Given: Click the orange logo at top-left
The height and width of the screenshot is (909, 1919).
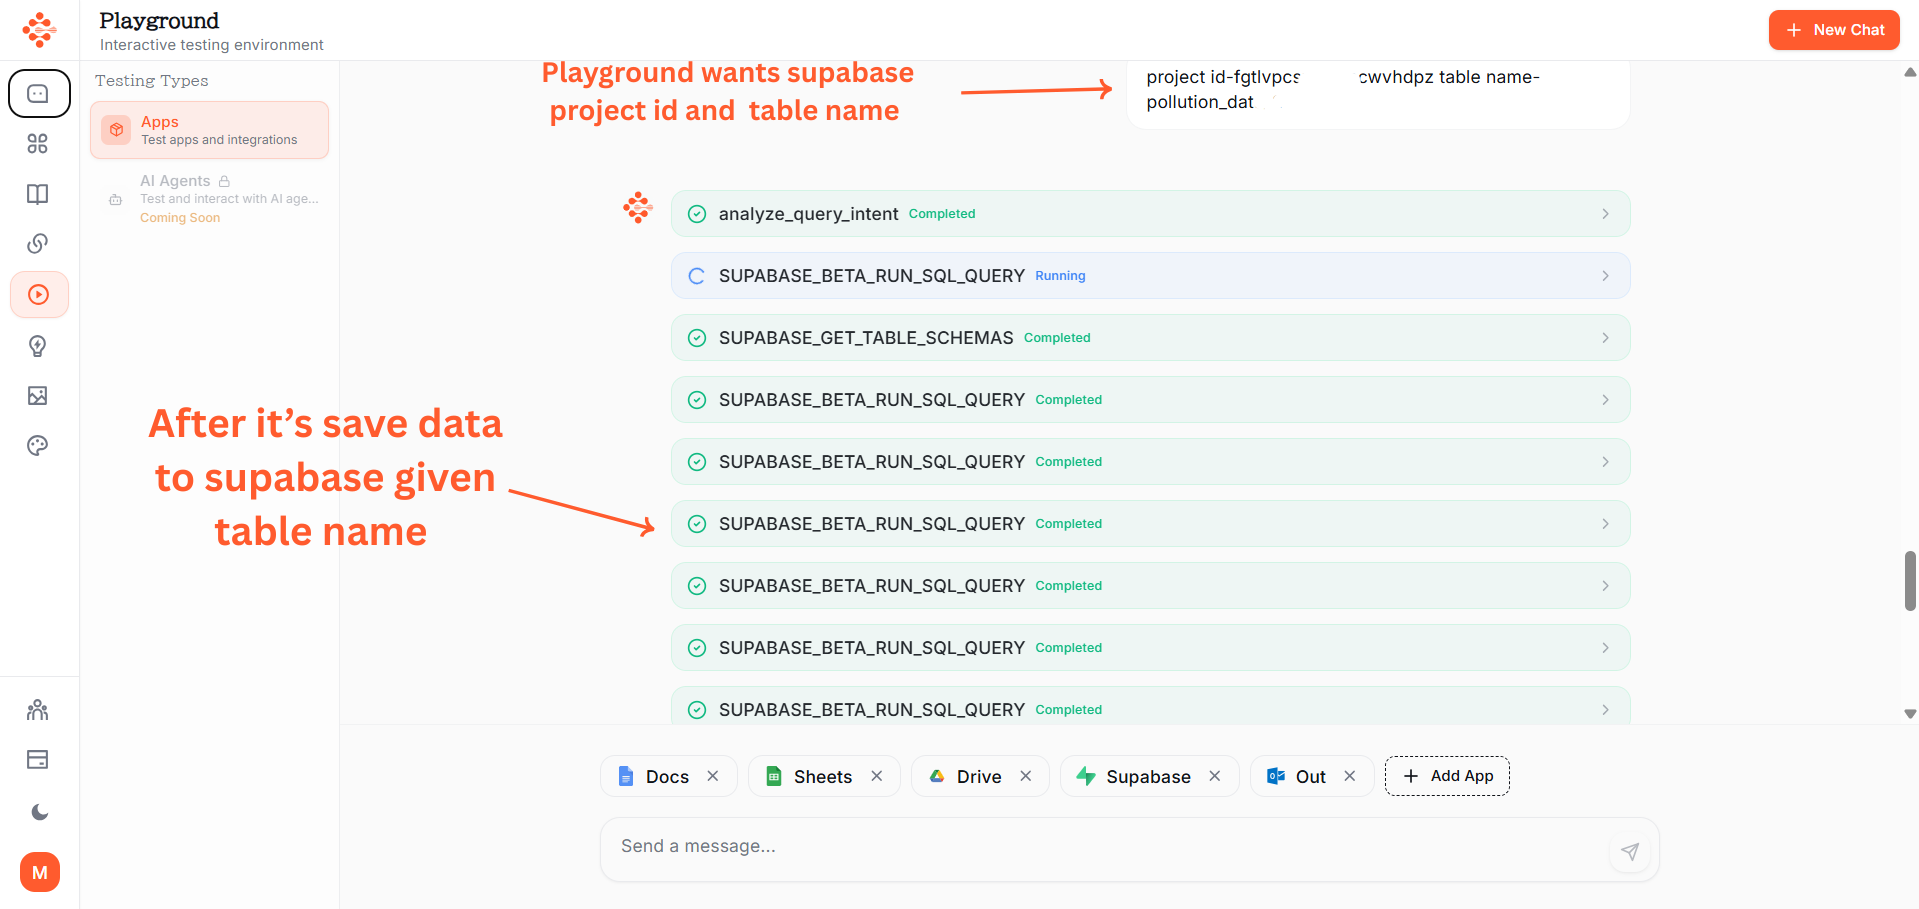Looking at the screenshot, I should pos(39,30).
